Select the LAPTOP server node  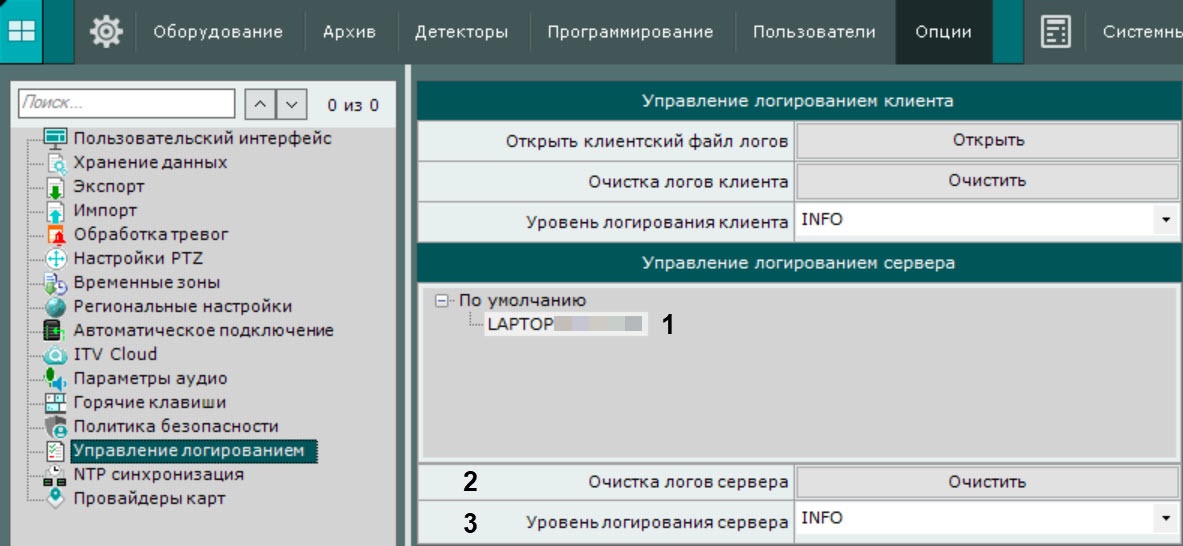pos(565,324)
